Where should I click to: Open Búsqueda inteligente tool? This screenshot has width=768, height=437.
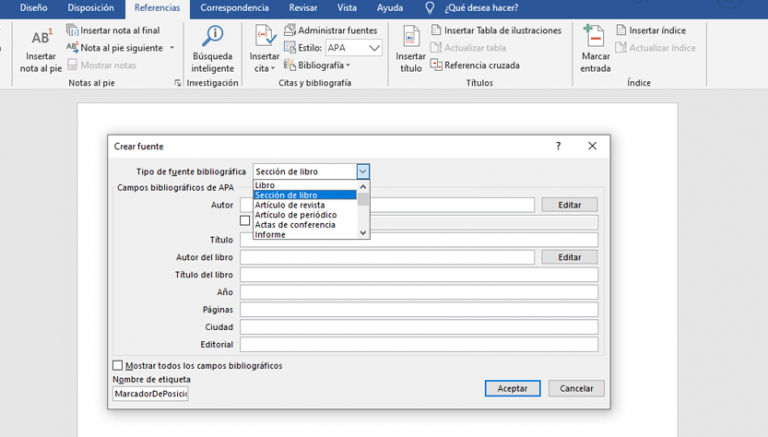tap(213, 40)
